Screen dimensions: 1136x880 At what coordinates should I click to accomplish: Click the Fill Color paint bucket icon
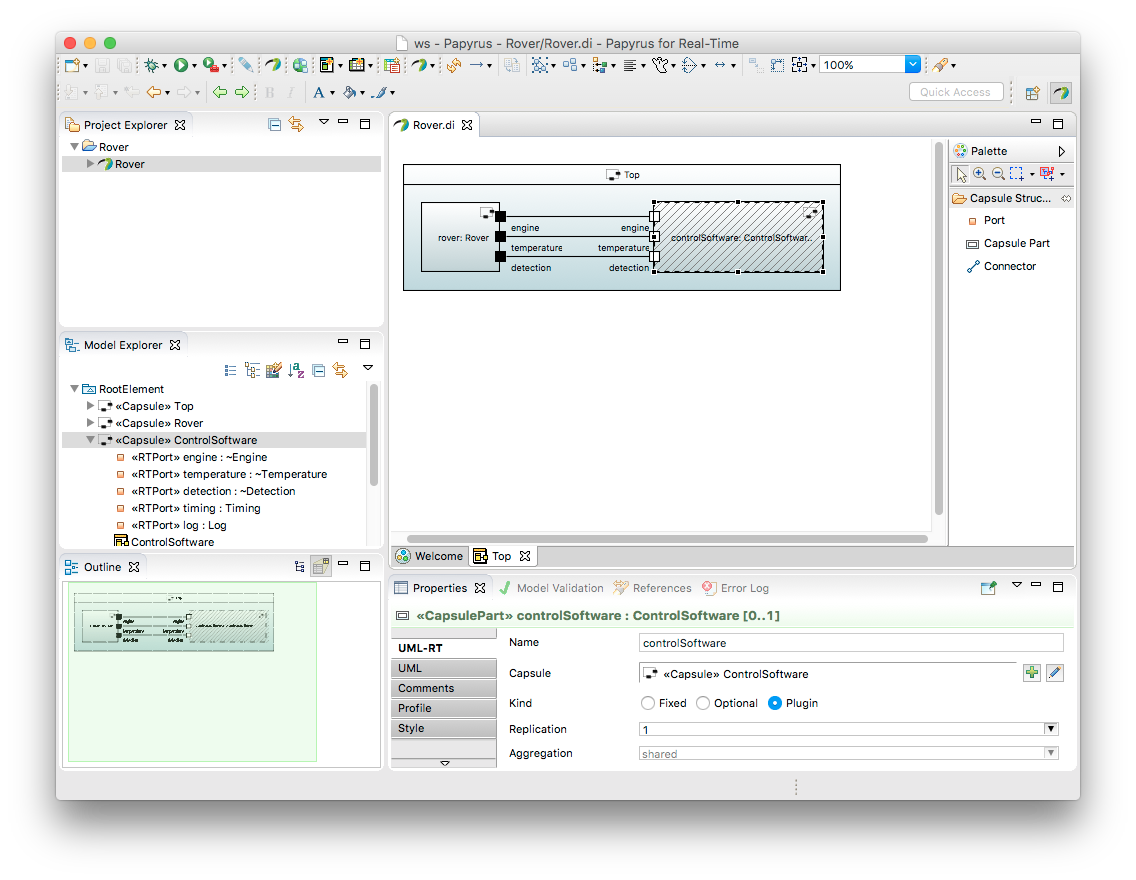349,92
